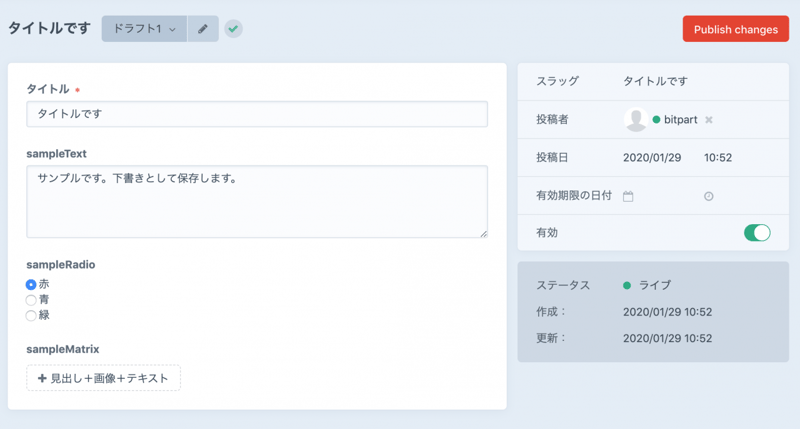This screenshot has width=800, height=429.
Task: Click the 投稿日 date value
Action: tap(650, 158)
